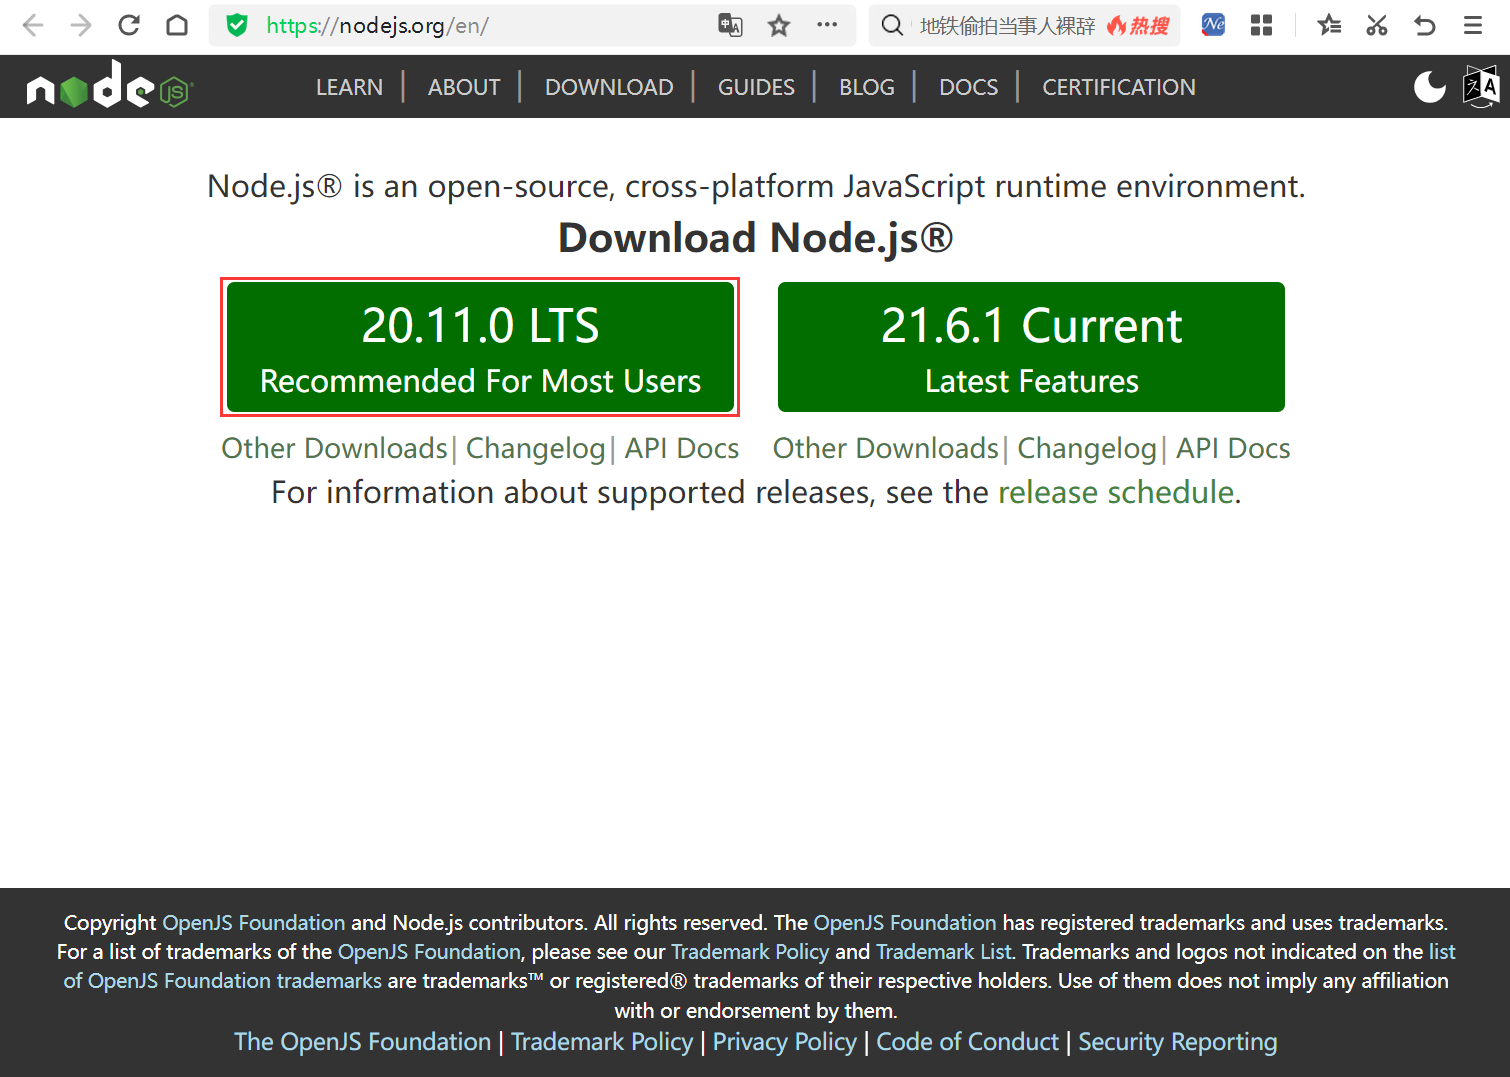Toggle dark mode with the moon icon
Screen dimensions: 1510x1077
coord(1430,87)
